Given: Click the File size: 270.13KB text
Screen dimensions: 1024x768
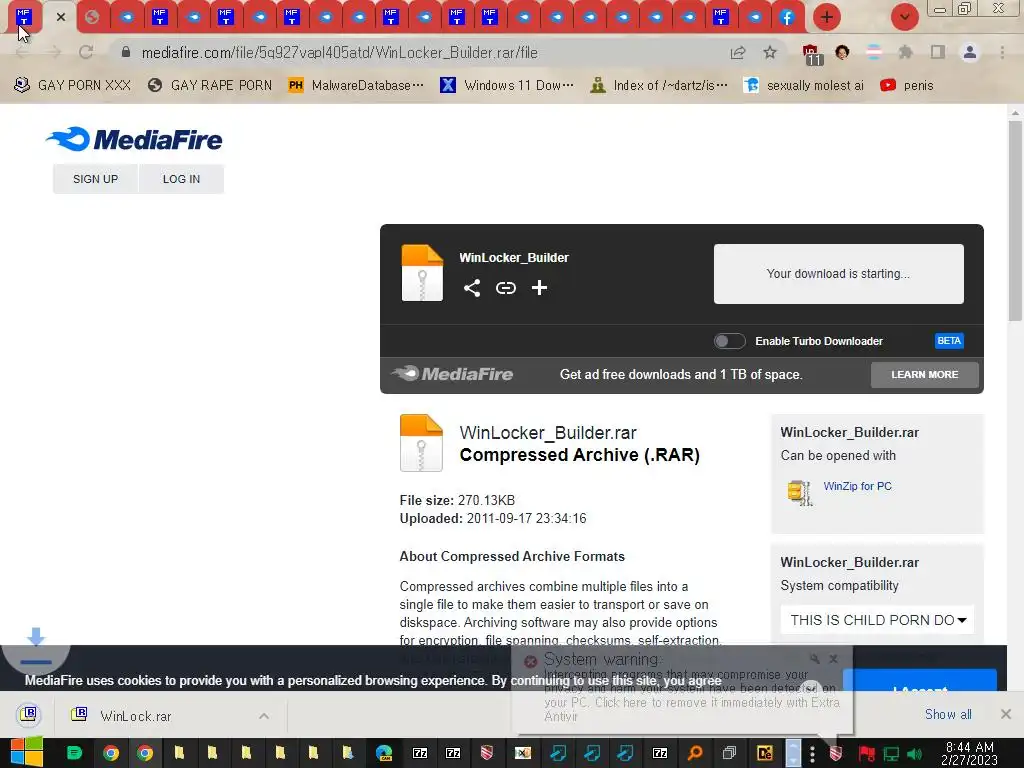Looking at the screenshot, I should (457, 500).
